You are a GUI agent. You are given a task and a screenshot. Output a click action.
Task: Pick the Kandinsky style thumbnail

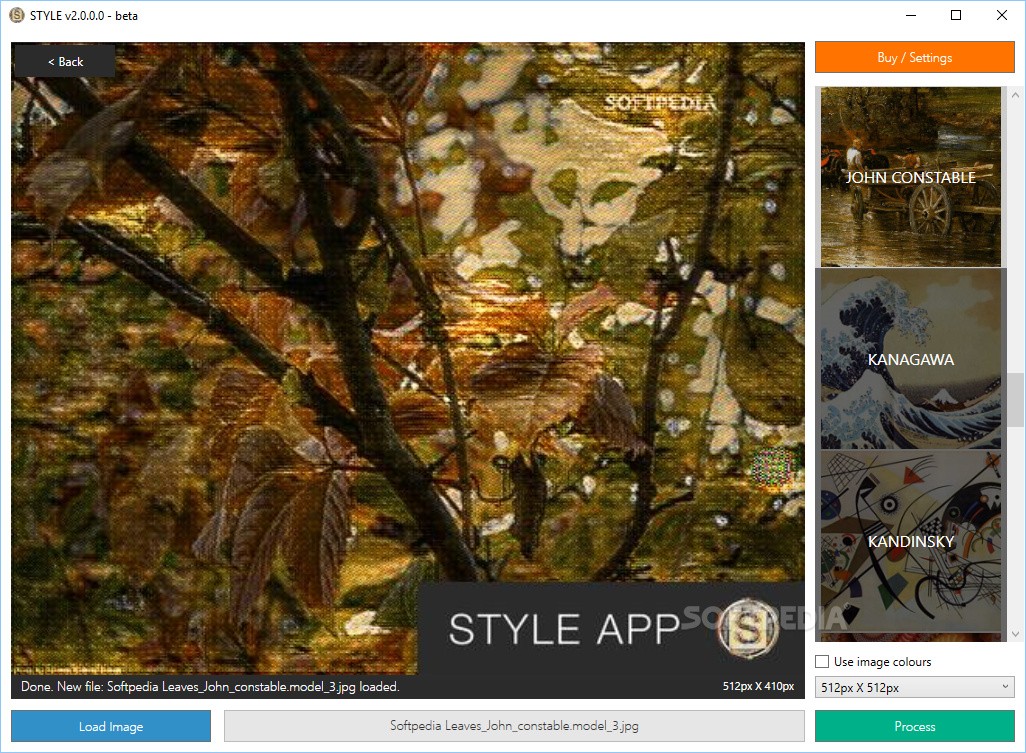[x=910, y=540]
